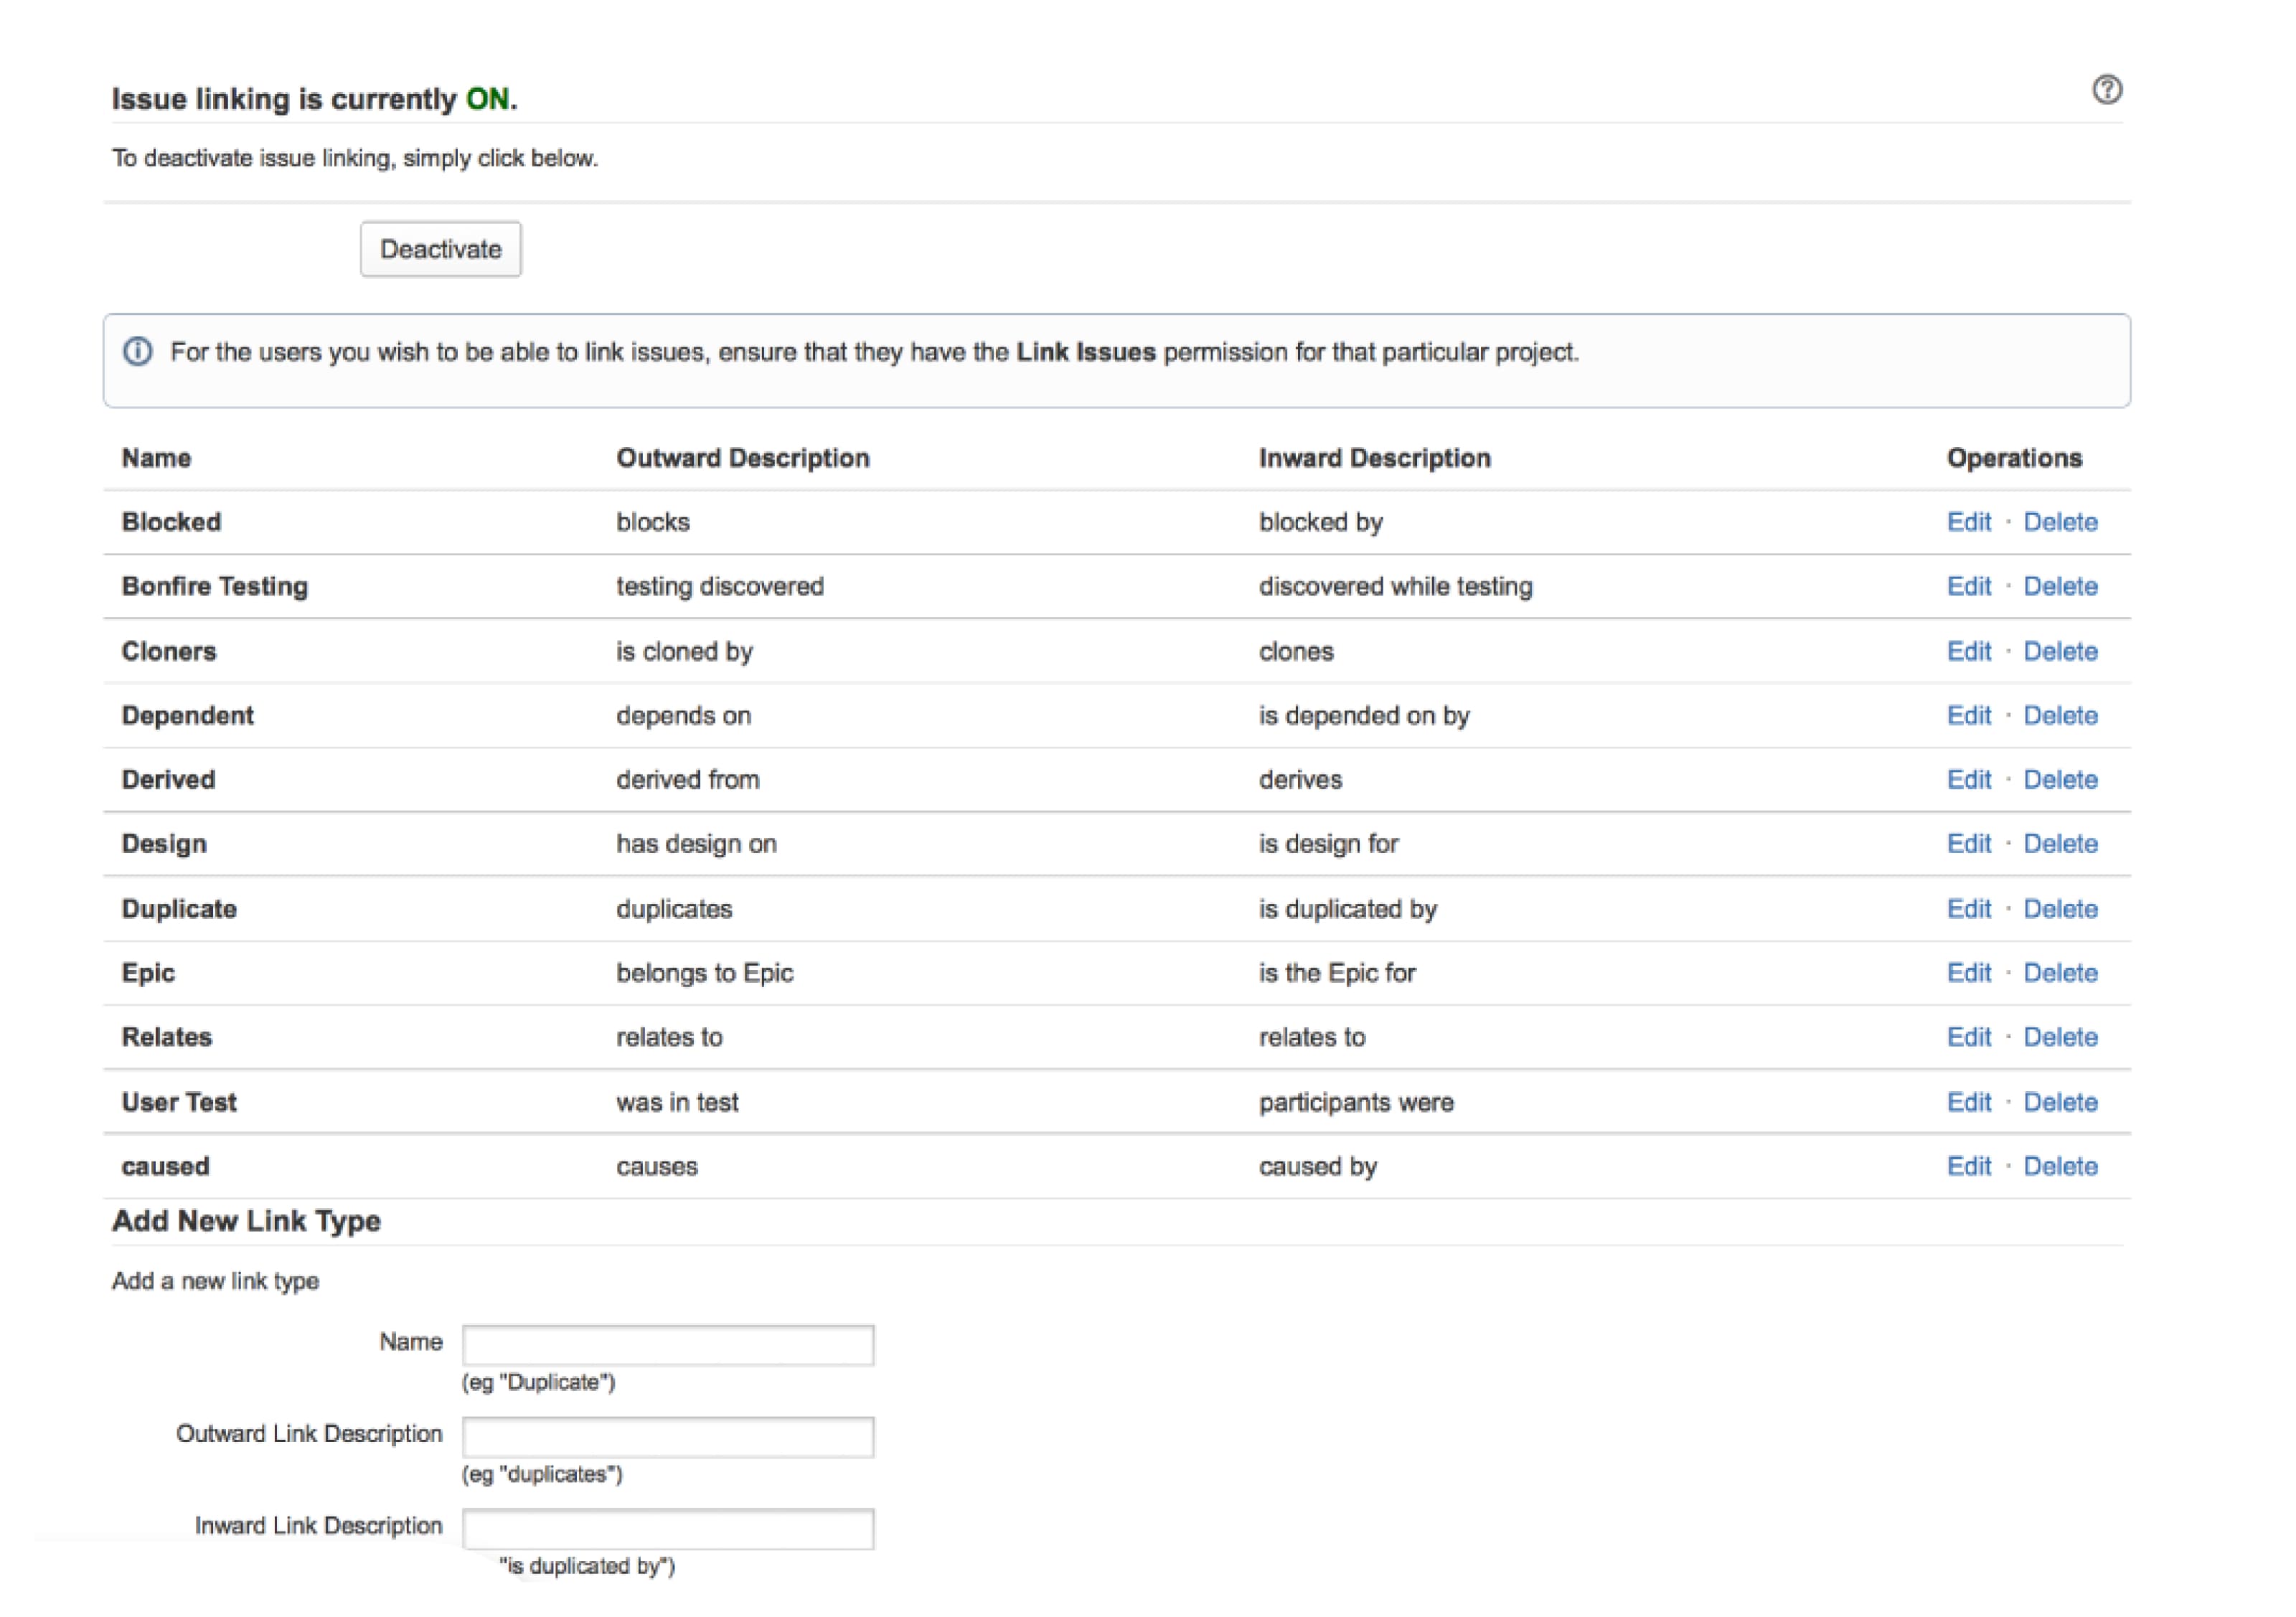Viewport: 2296px width, 1617px height.
Task: Select the Dependent name cell
Action: tap(187, 715)
